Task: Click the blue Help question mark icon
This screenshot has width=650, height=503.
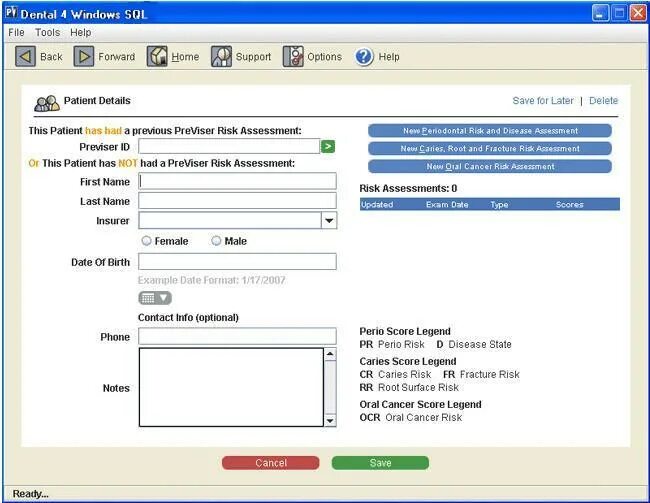Action: click(x=364, y=56)
